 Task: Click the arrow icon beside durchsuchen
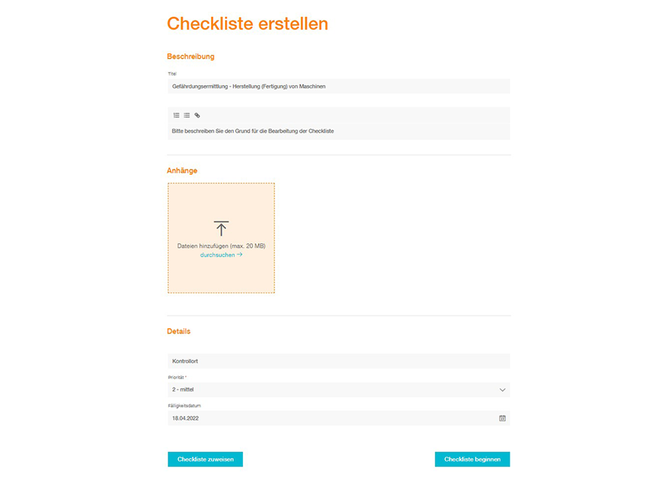(x=240, y=255)
